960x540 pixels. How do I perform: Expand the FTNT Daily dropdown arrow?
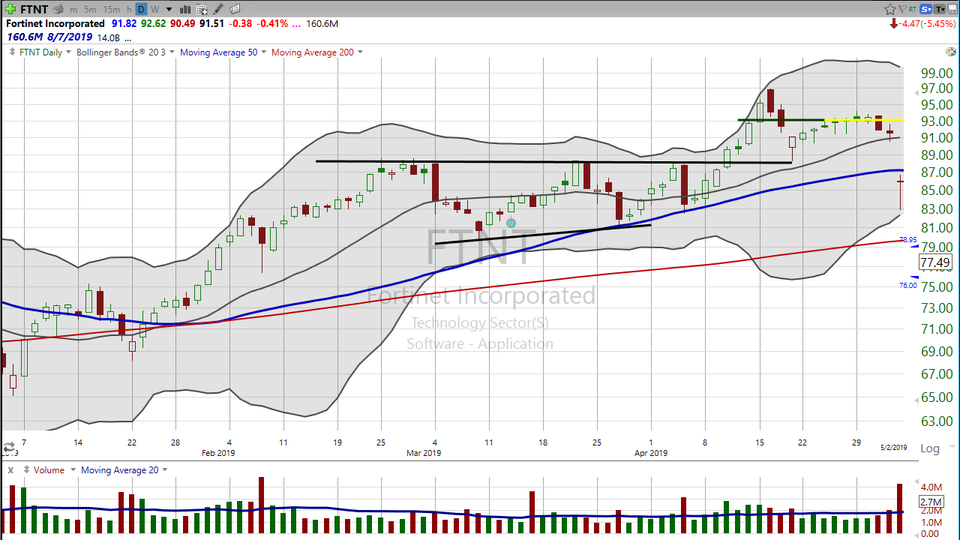[69, 52]
